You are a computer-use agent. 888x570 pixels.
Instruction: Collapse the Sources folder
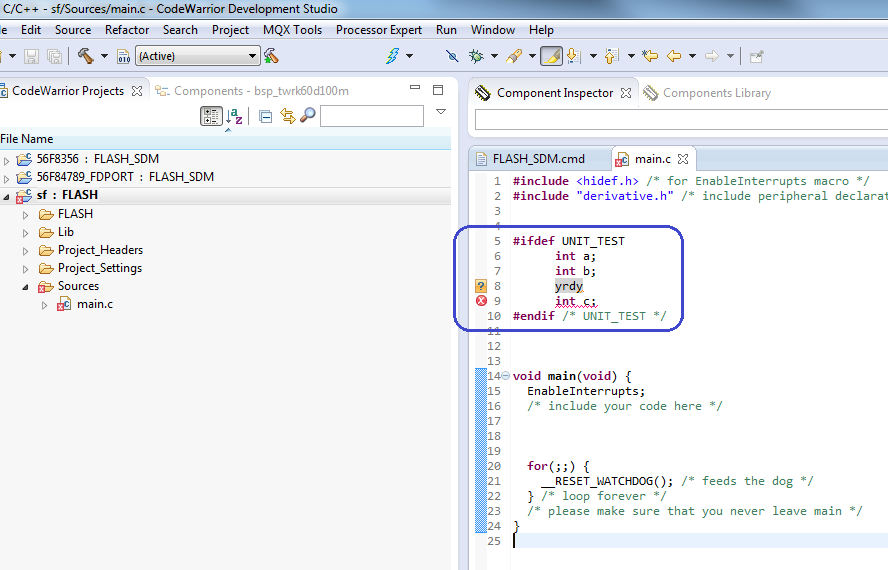[25, 287]
